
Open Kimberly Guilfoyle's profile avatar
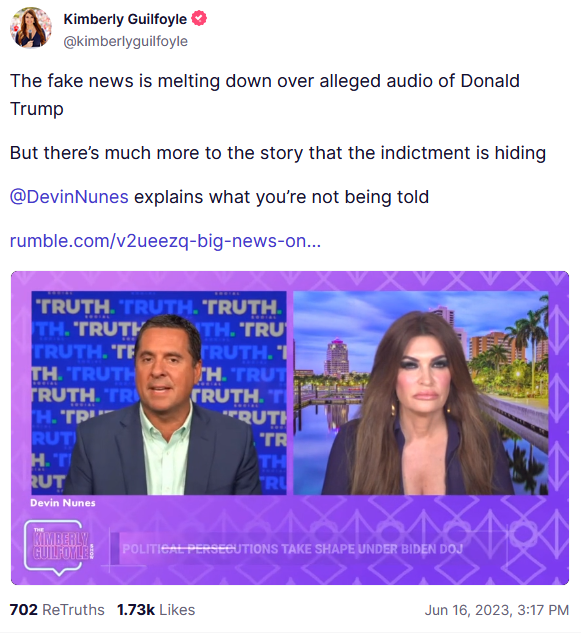click(x=31, y=28)
